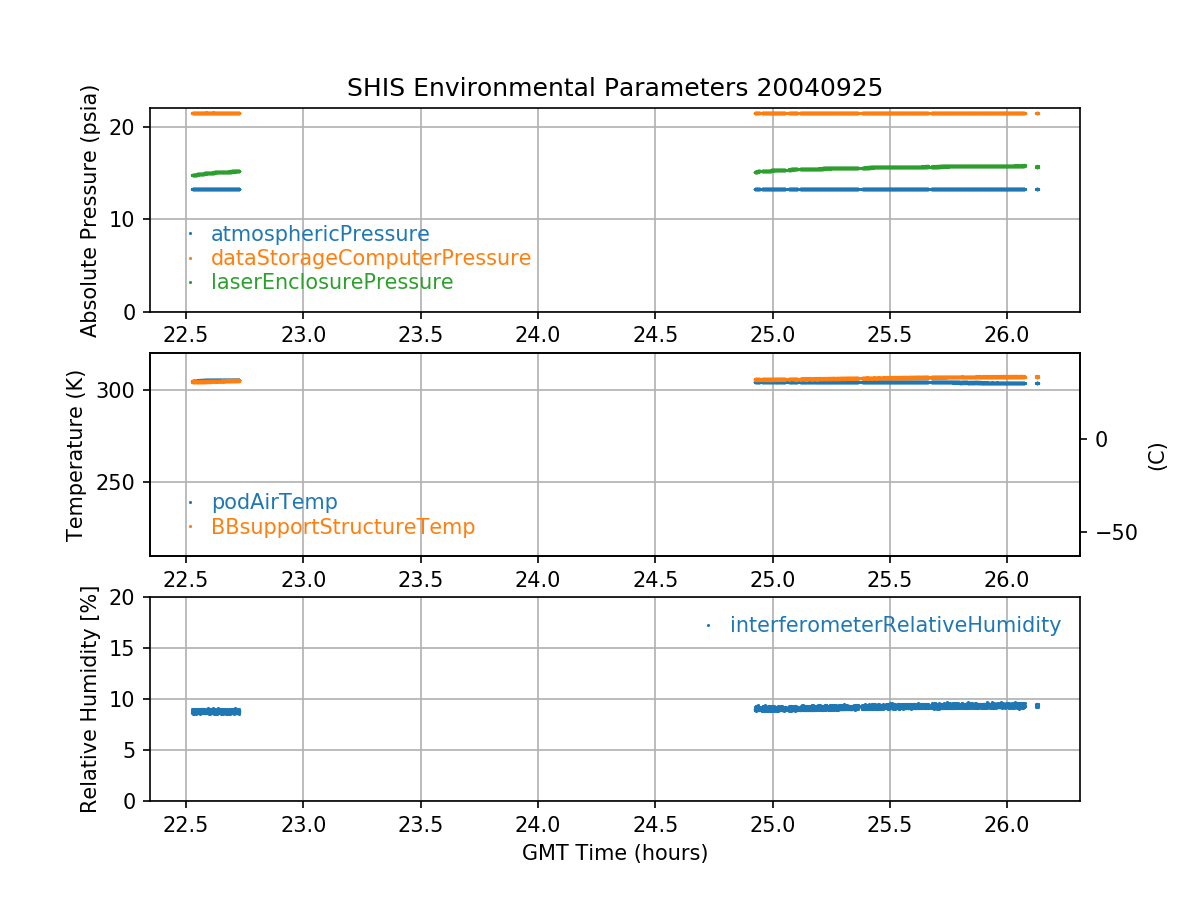Click the 23.5 tick below the pressure plot
The height and width of the screenshot is (900, 1200).
point(420,333)
